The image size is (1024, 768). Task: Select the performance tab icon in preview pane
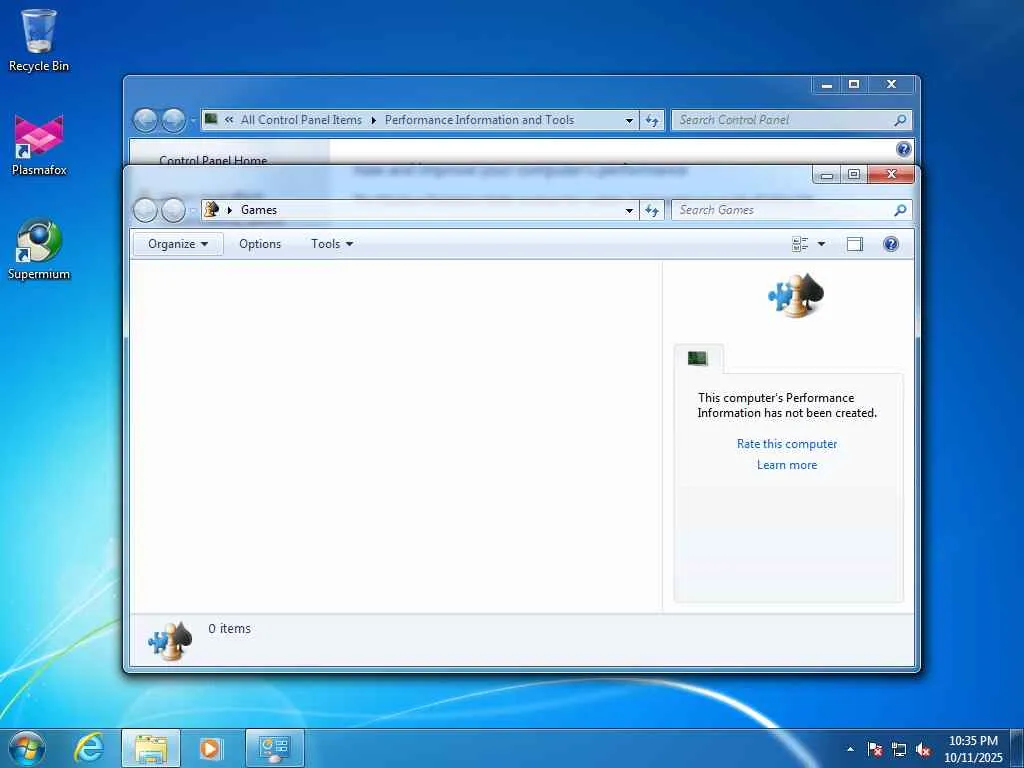(698, 358)
